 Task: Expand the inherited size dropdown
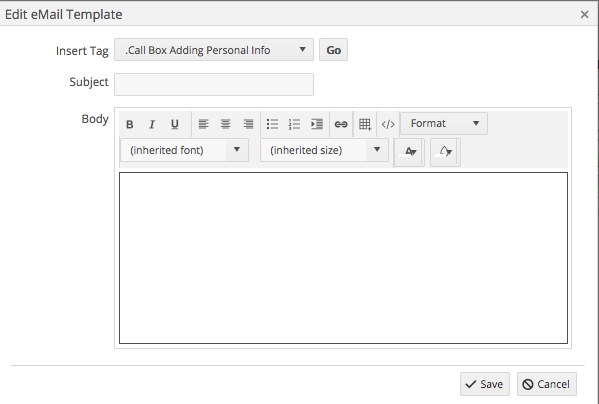pos(324,150)
